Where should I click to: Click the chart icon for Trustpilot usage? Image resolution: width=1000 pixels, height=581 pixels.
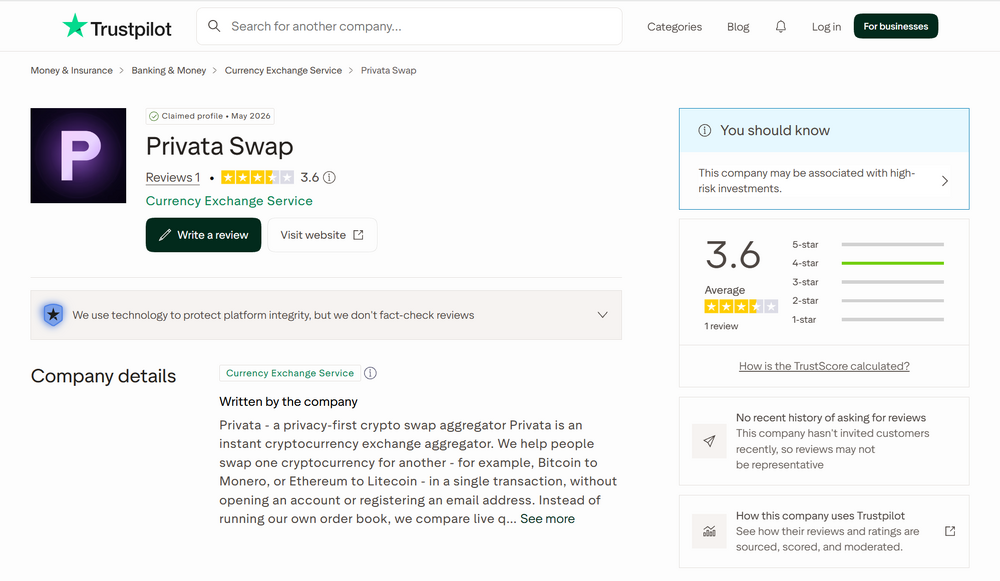tap(709, 531)
